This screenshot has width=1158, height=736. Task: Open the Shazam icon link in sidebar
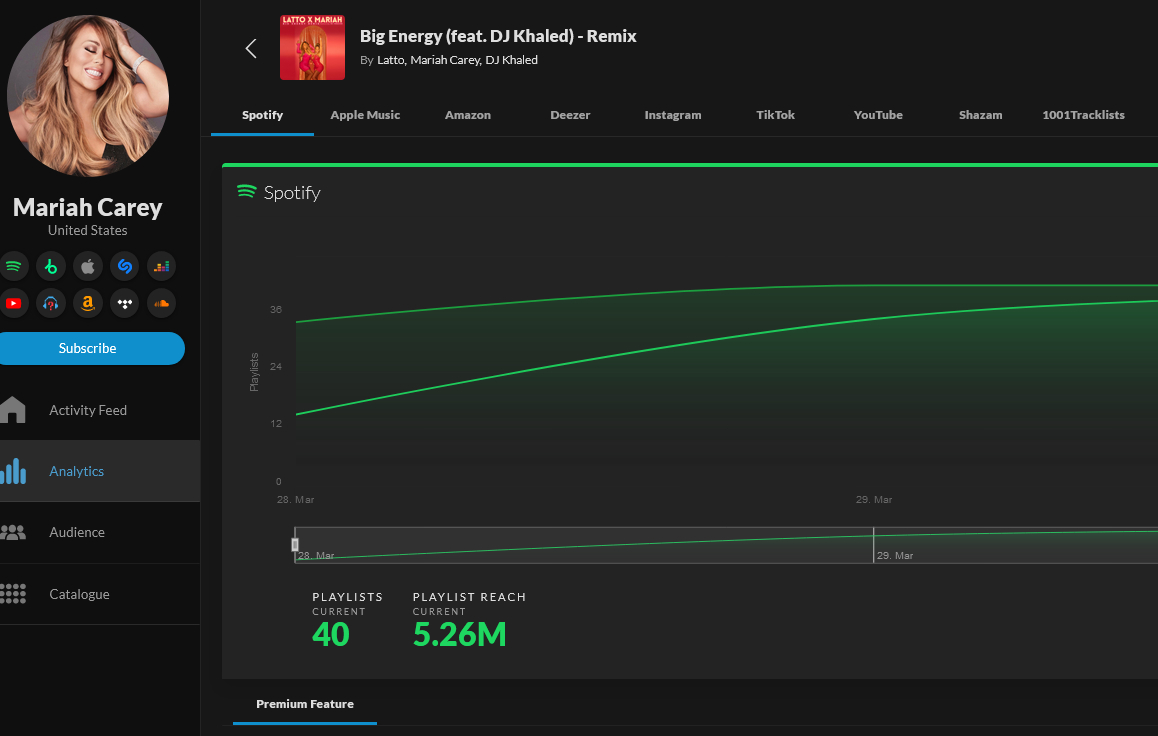click(x=125, y=266)
